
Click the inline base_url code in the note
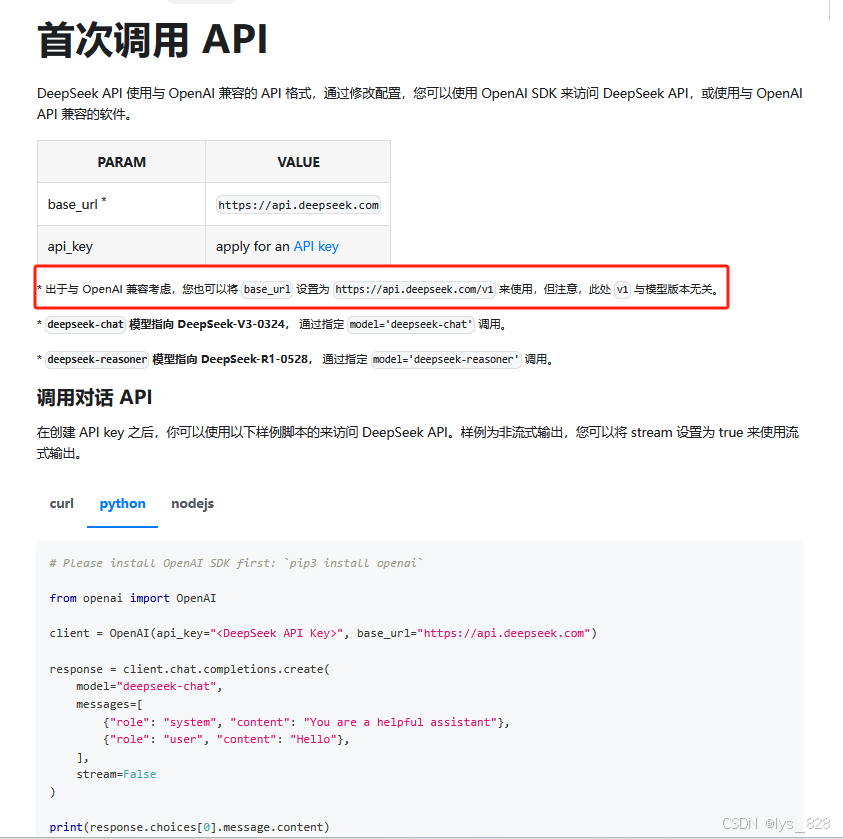point(267,290)
